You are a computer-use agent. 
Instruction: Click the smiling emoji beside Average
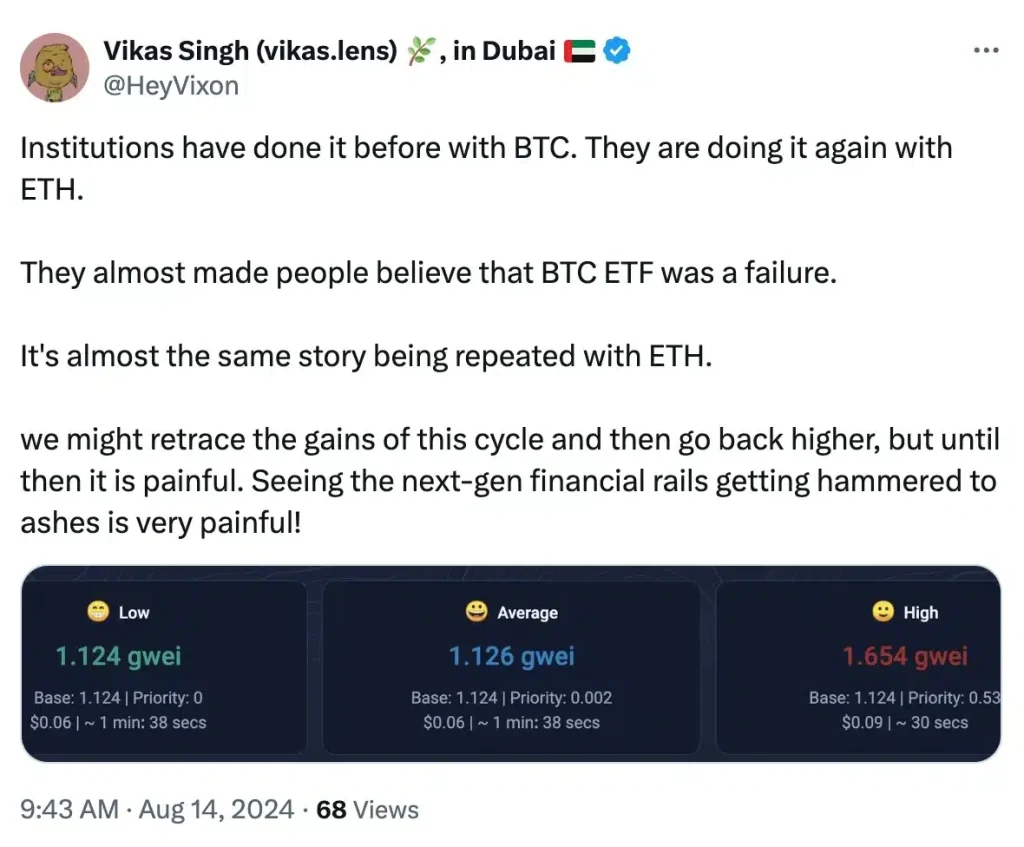point(477,611)
